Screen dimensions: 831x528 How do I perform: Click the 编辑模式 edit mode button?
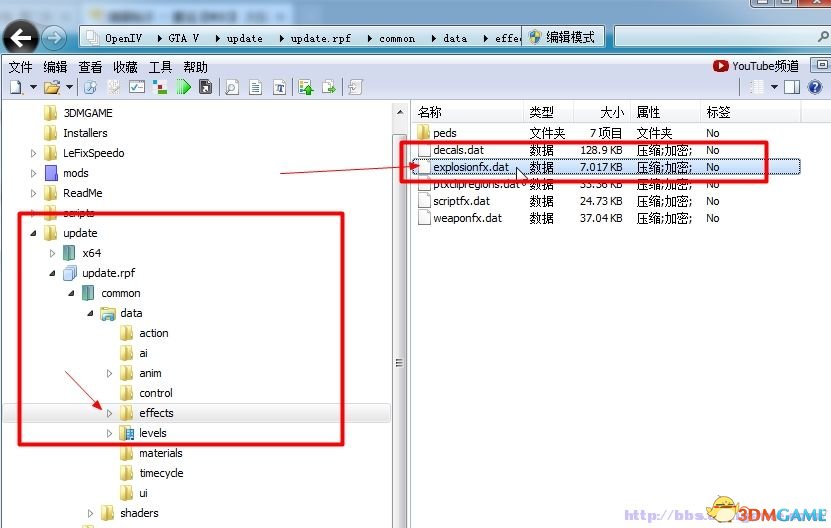tap(563, 37)
